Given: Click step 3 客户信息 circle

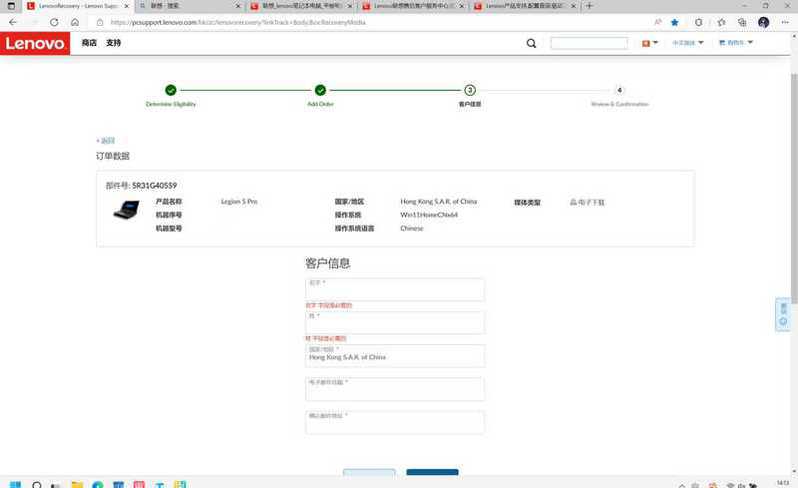Looking at the screenshot, I should click(470, 90).
